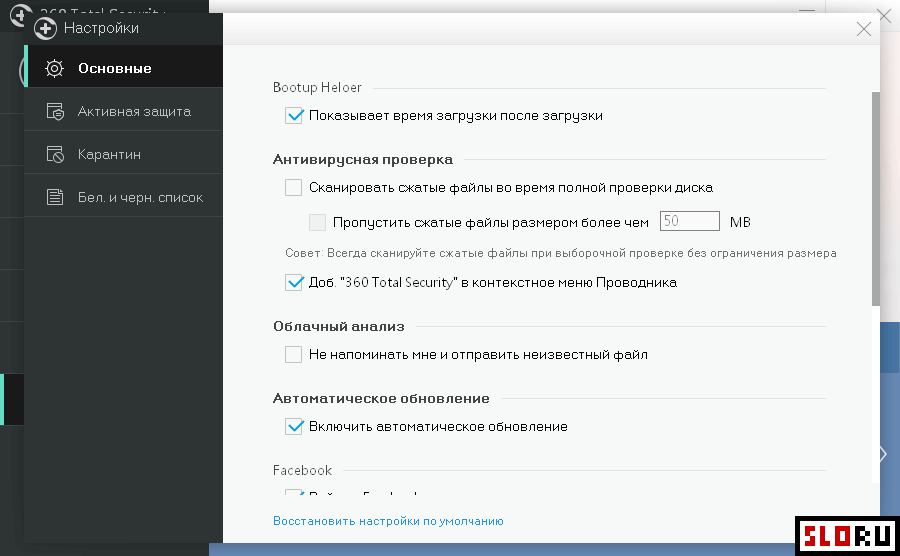Disable Включить автоматическое обновление
The image size is (900, 556).
point(294,426)
